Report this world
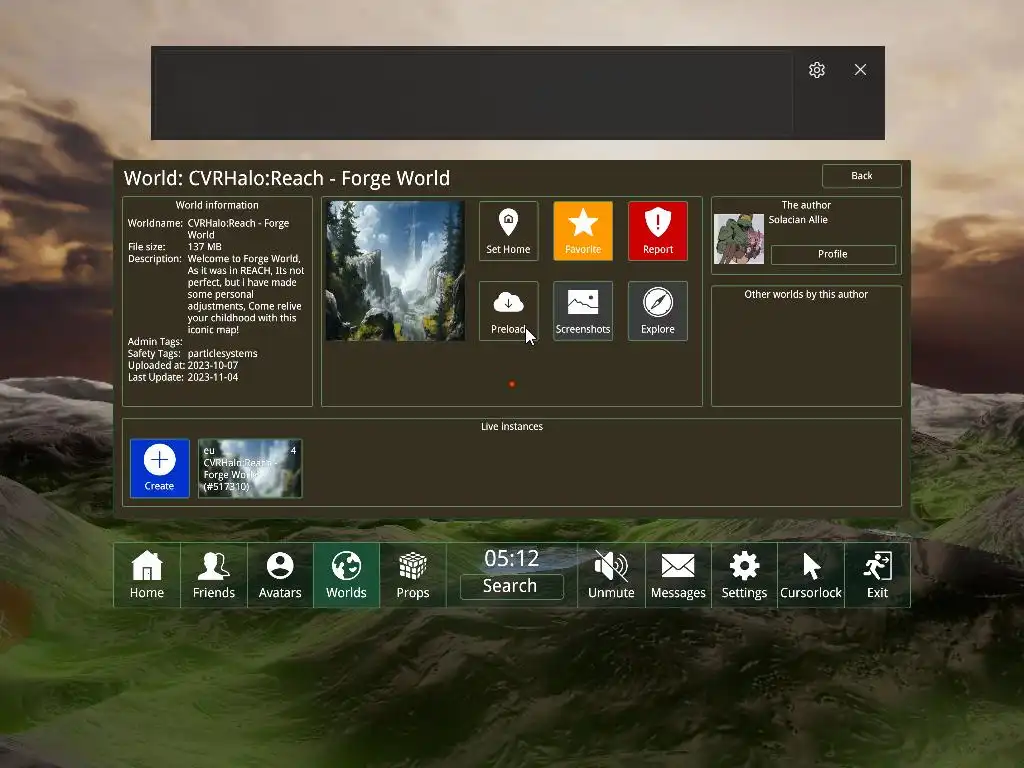The height and width of the screenshot is (768, 1024). [x=658, y=231]
